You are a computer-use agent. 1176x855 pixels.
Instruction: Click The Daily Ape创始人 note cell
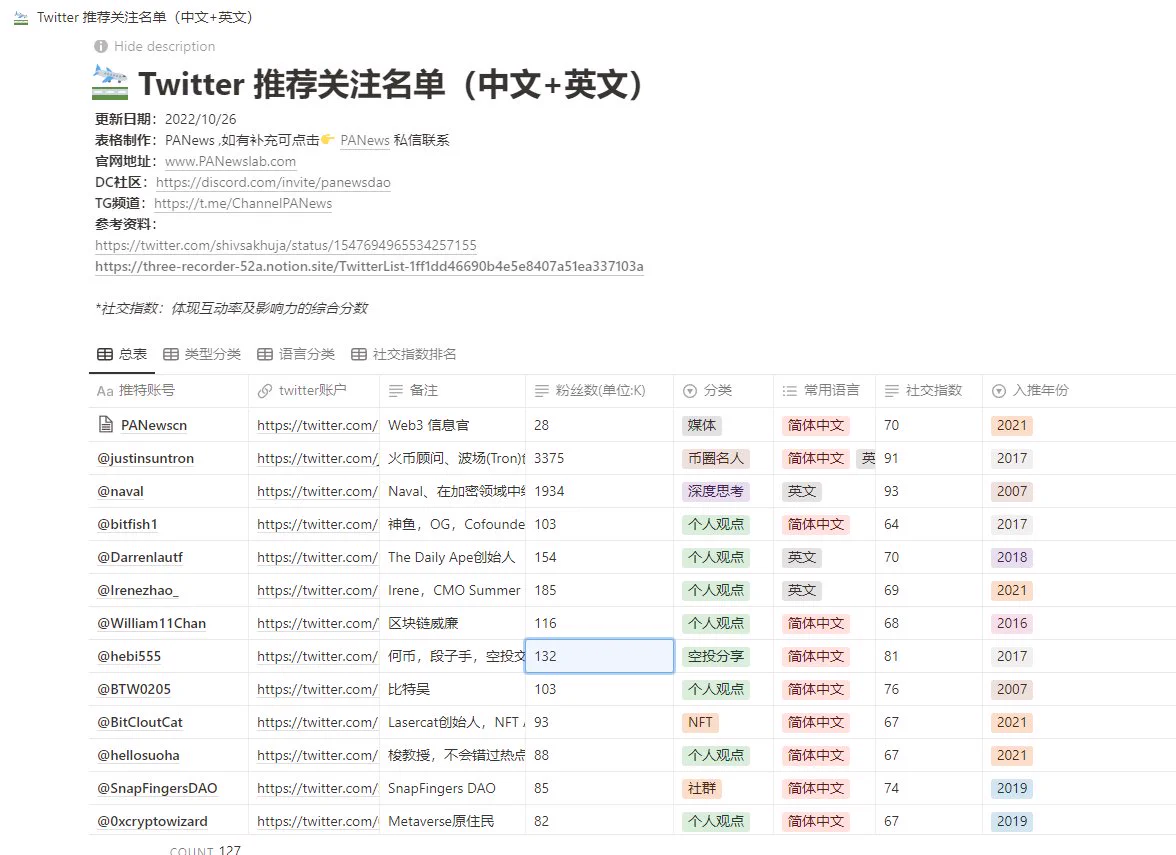click(x=452, y=557)
